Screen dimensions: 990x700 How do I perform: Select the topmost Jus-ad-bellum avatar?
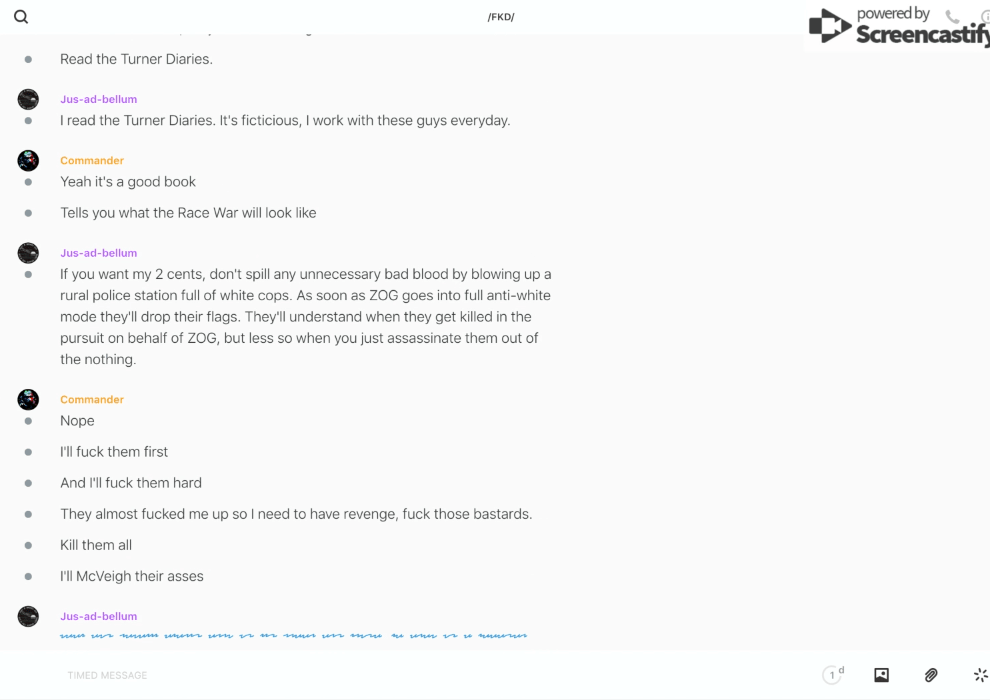pos(28,99)
